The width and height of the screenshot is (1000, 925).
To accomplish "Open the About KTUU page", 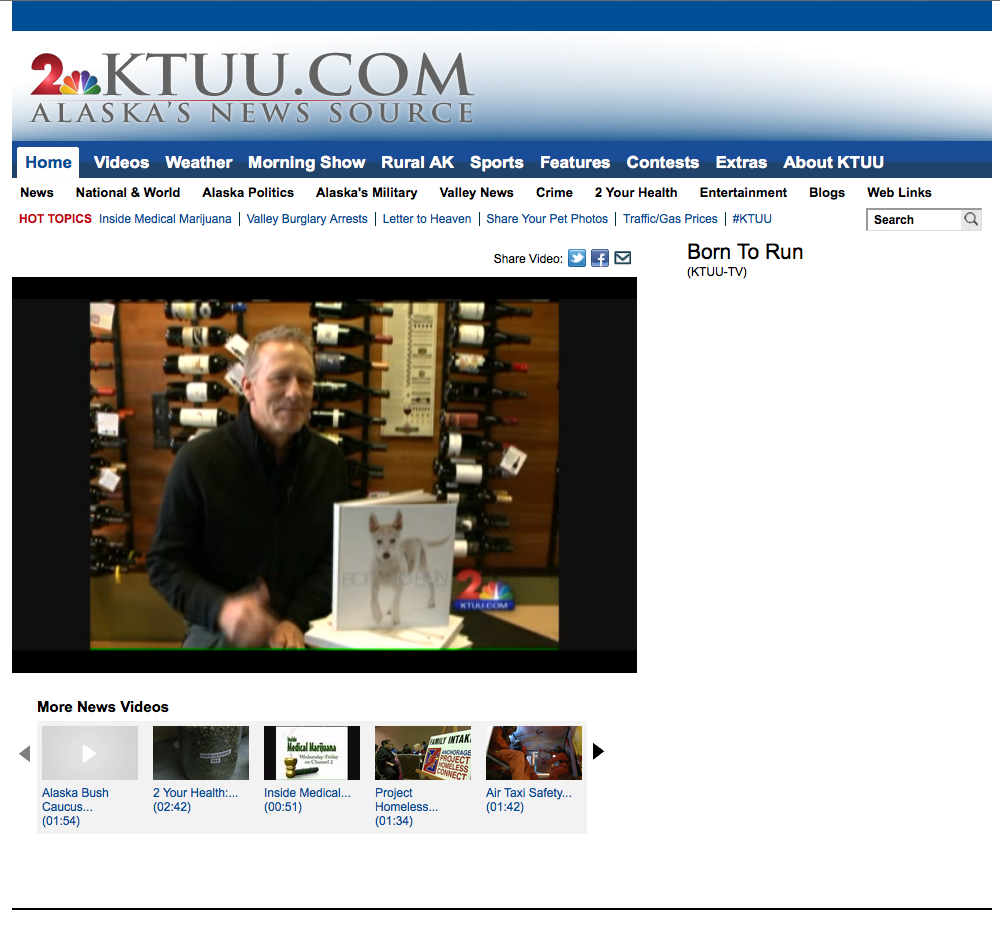I will point(834,163).
